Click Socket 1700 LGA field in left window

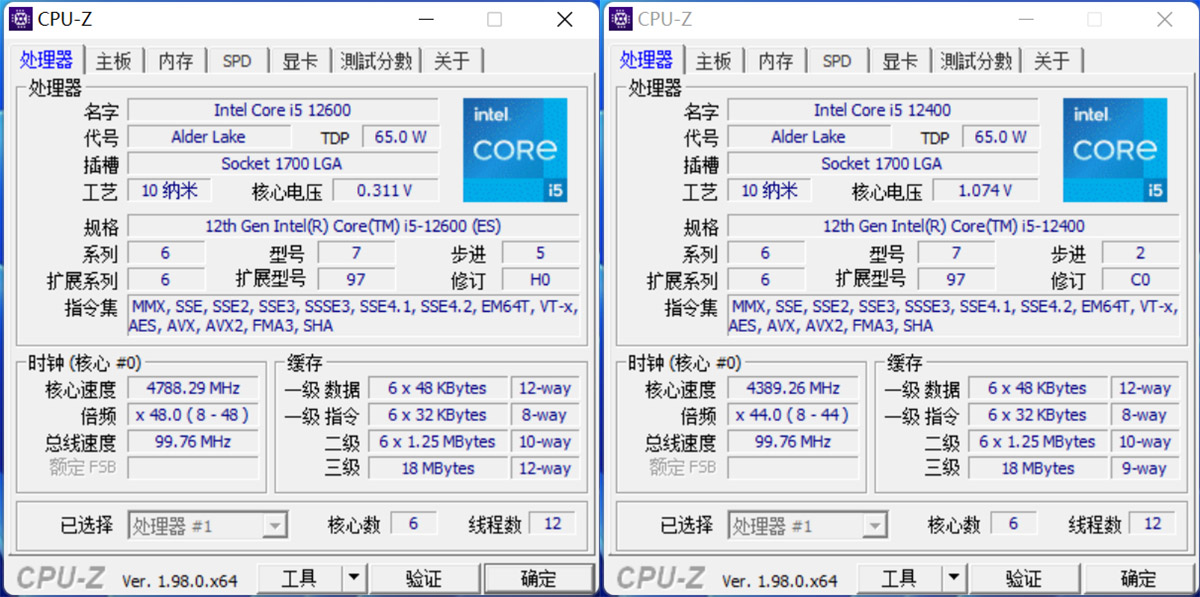tap(283, 163)
